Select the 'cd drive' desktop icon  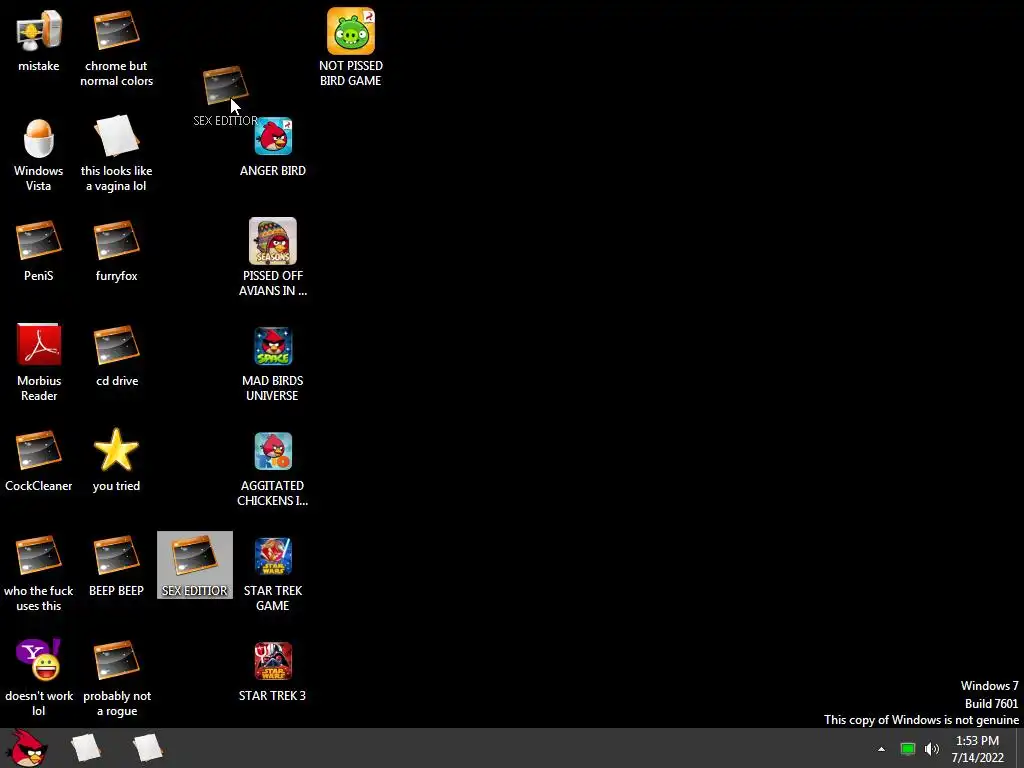point(116,345)
